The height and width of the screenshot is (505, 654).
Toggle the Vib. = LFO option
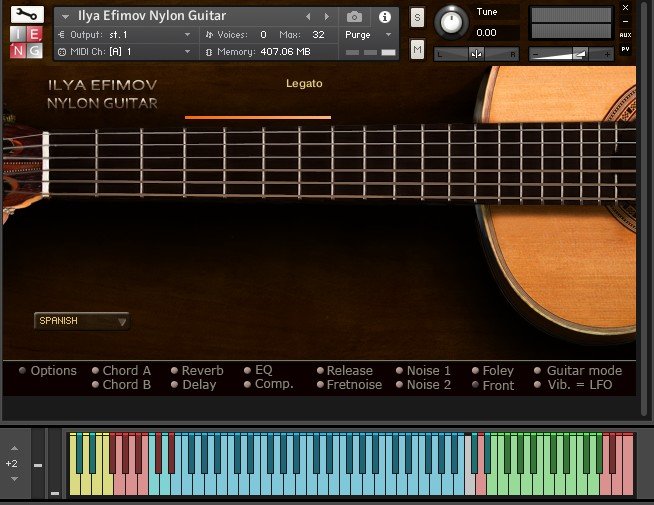click(537, 384)
